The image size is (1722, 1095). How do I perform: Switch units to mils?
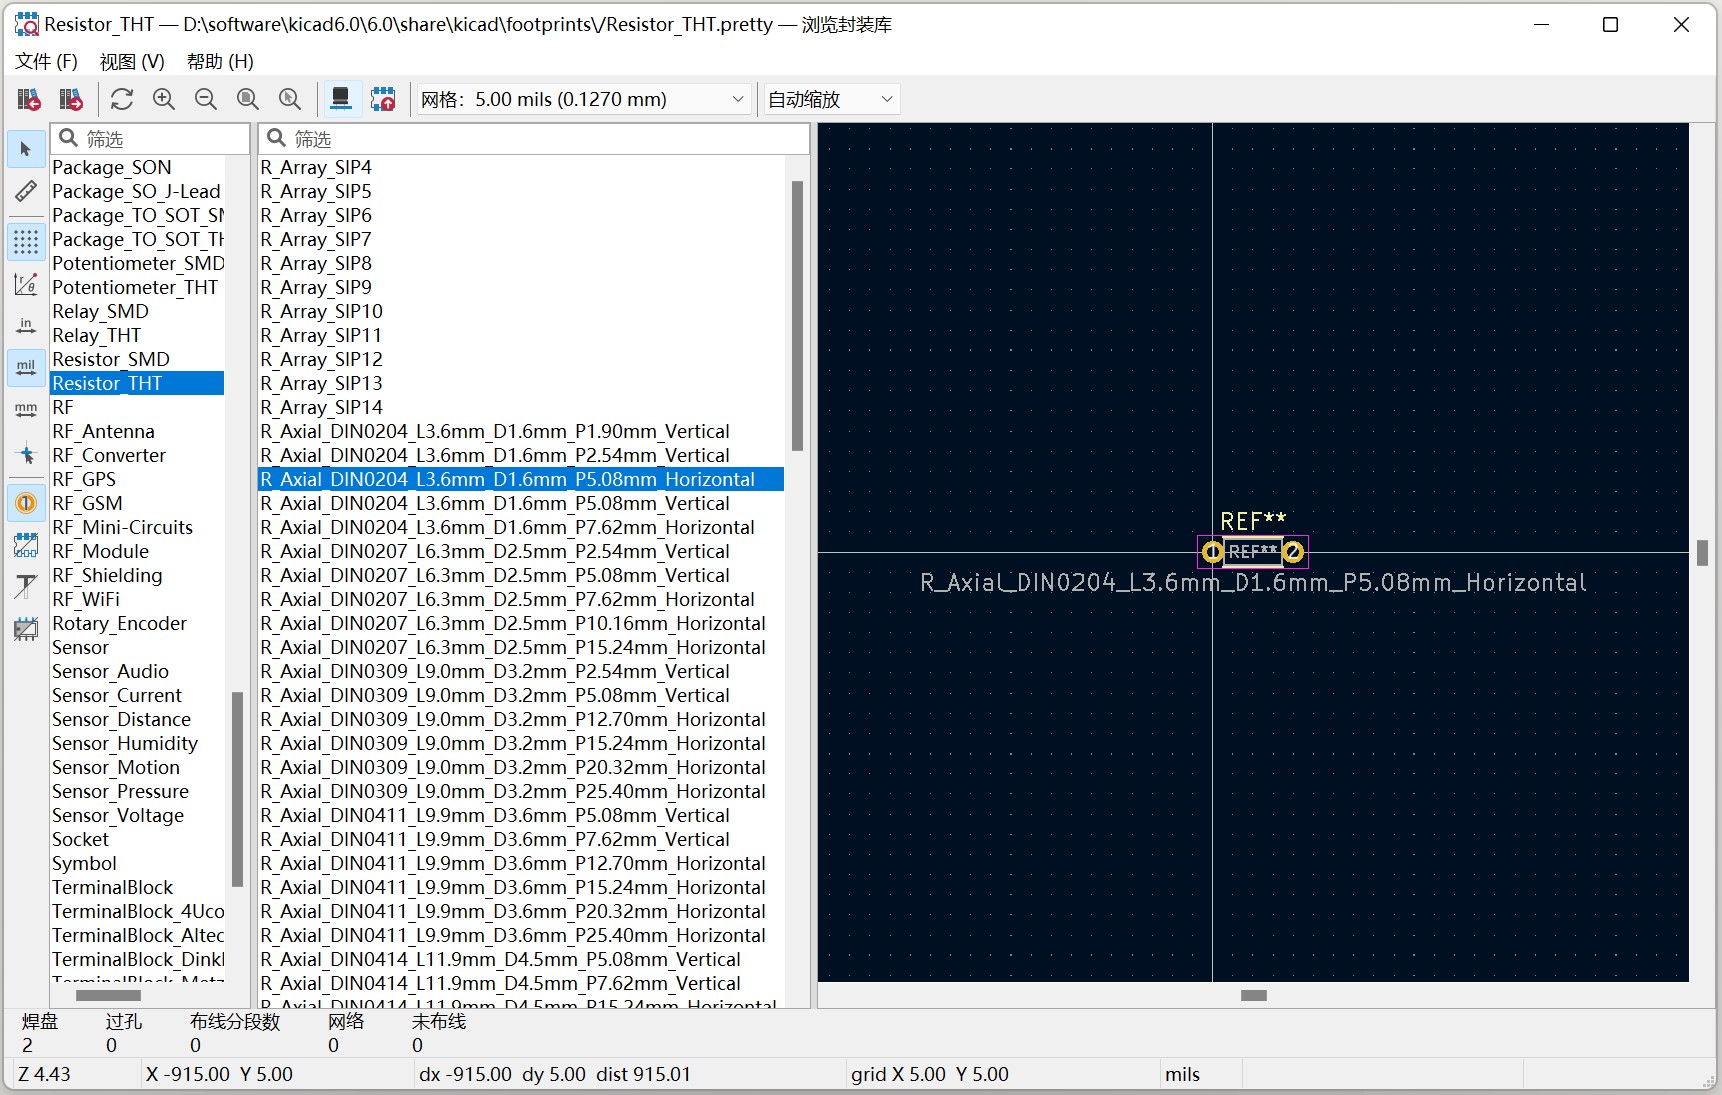click(26, 368)
